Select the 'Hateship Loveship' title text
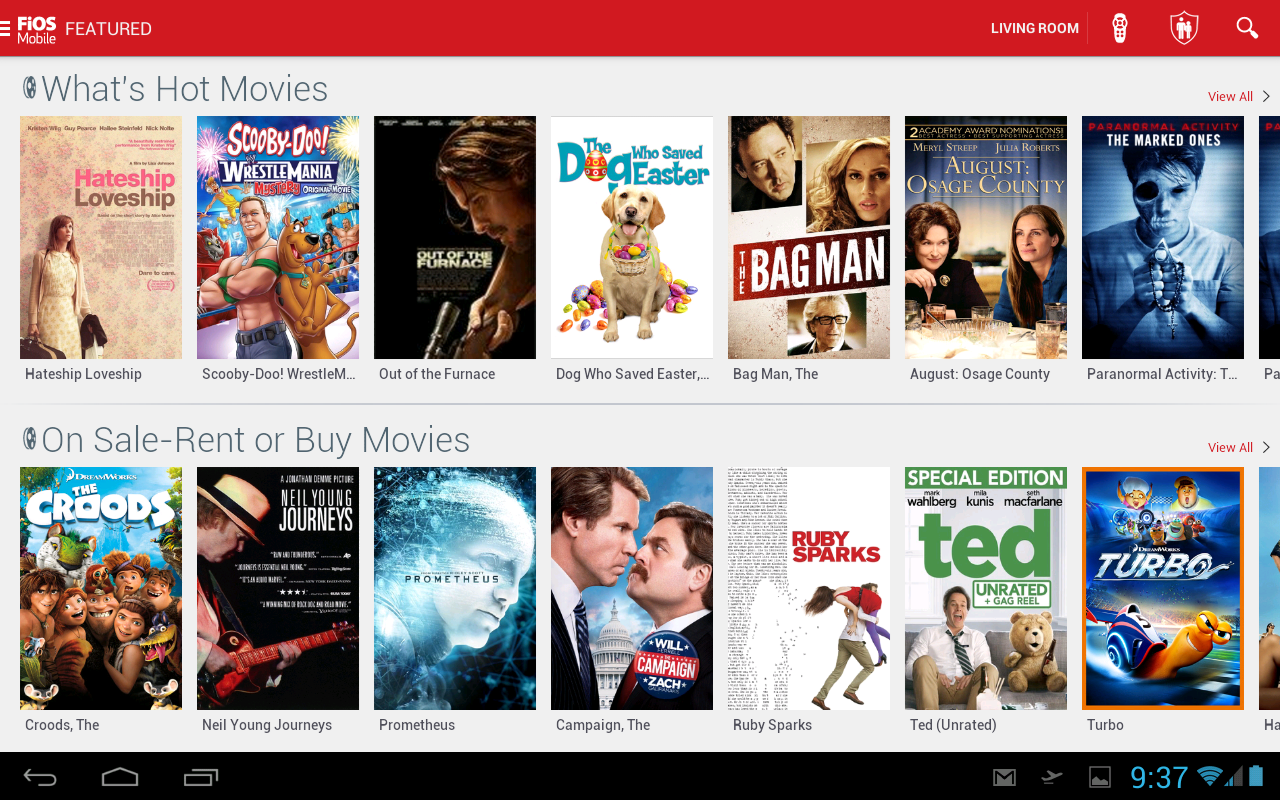 (83, 374)
